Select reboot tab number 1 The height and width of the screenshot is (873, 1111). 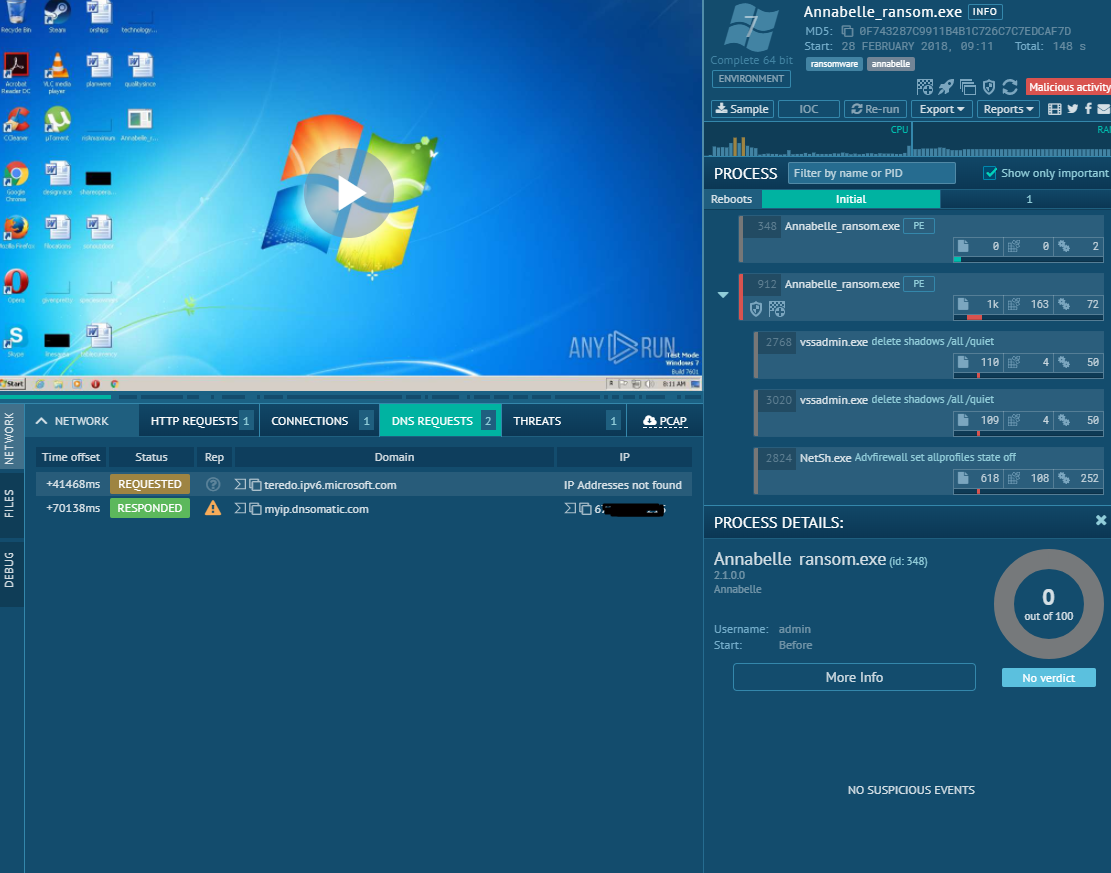coord(1029,199)
